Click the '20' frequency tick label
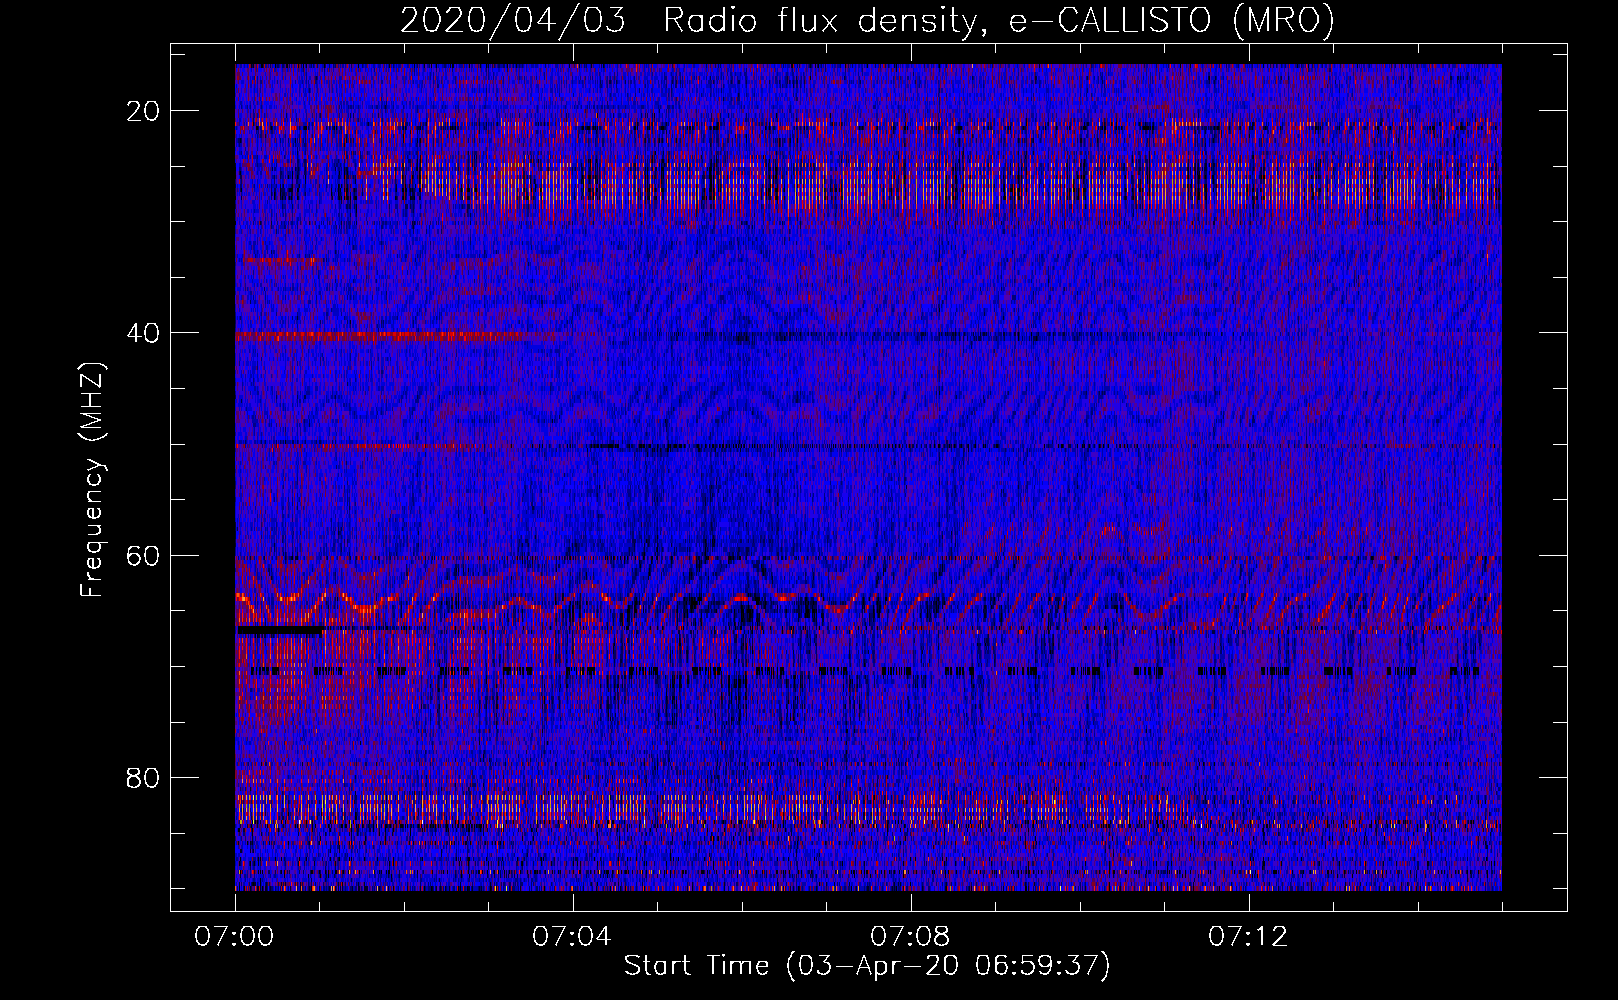 tap(144, 111)
